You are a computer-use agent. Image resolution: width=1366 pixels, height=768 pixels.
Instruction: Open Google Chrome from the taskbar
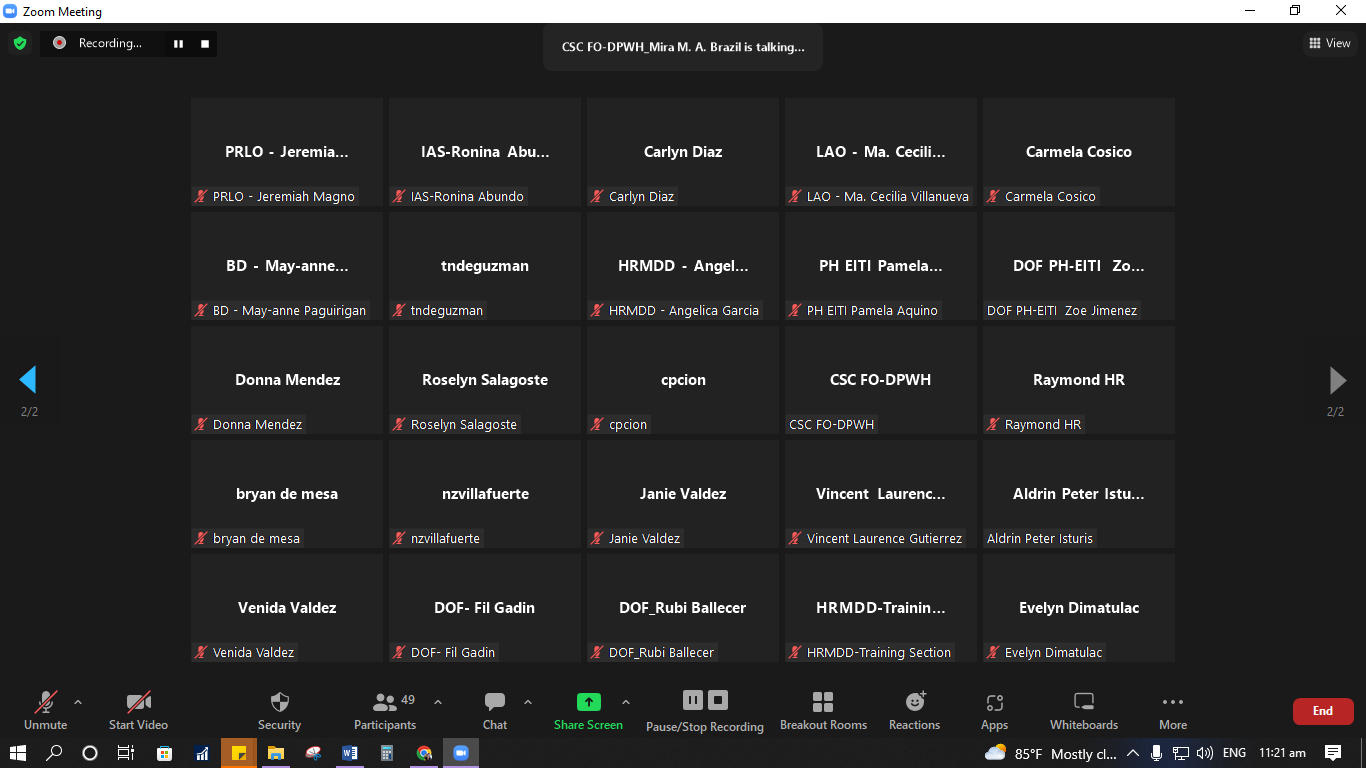424,753
